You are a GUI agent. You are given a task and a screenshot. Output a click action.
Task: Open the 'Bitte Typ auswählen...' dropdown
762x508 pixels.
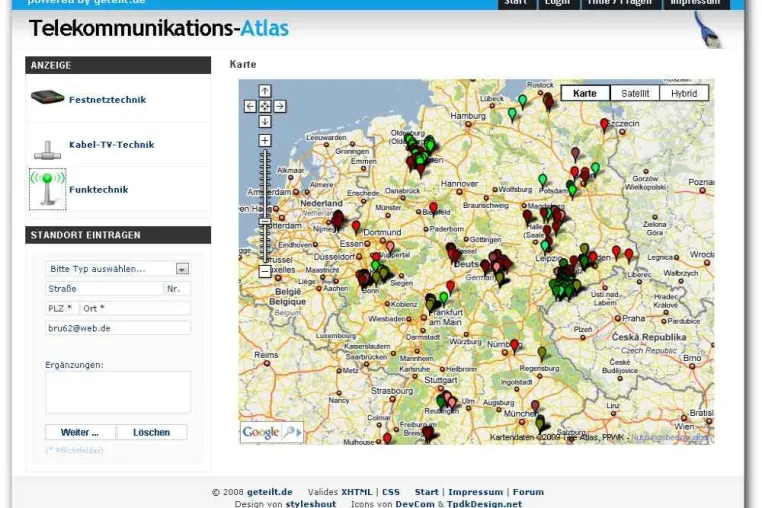118,268
